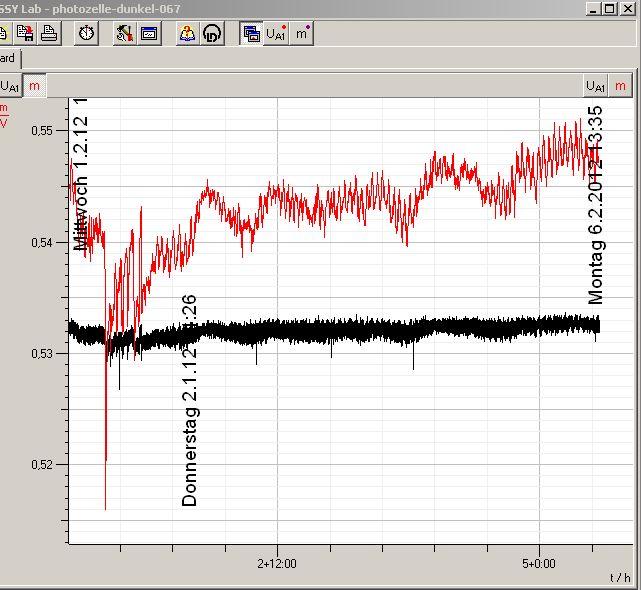Click the 2+12:00 time axis label
This screenshot has width=641, height=590.
pyautogui.click(x=277, y=564)
